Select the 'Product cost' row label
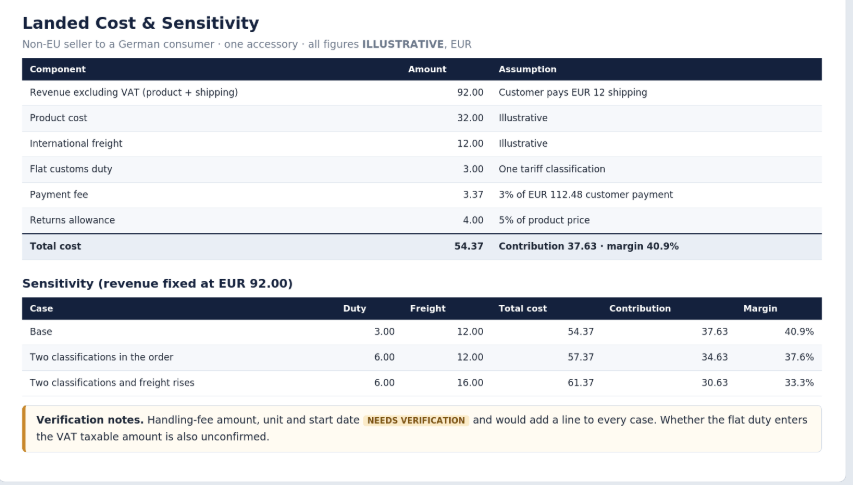The image size is (853, 485). pos(58,118)
